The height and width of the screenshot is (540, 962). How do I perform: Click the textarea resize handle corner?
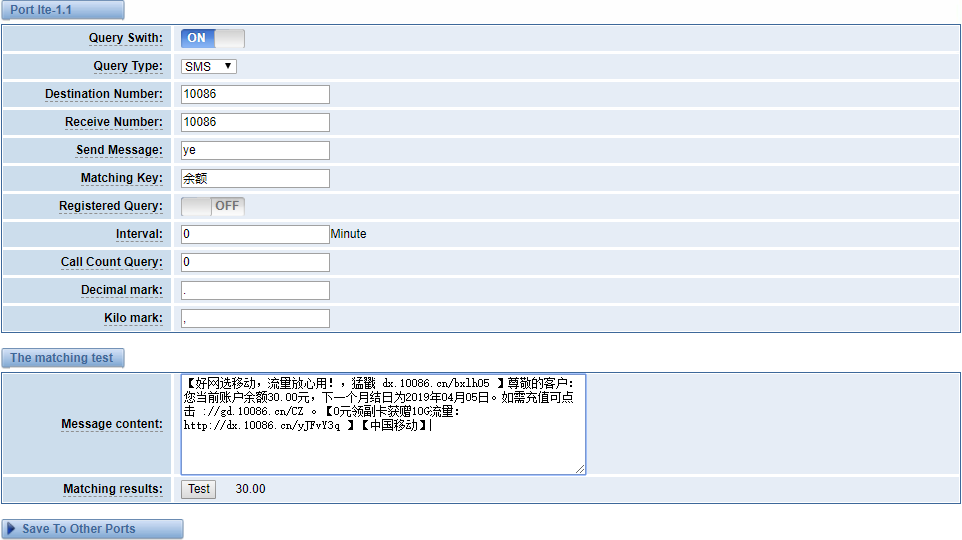click(580, 469)
